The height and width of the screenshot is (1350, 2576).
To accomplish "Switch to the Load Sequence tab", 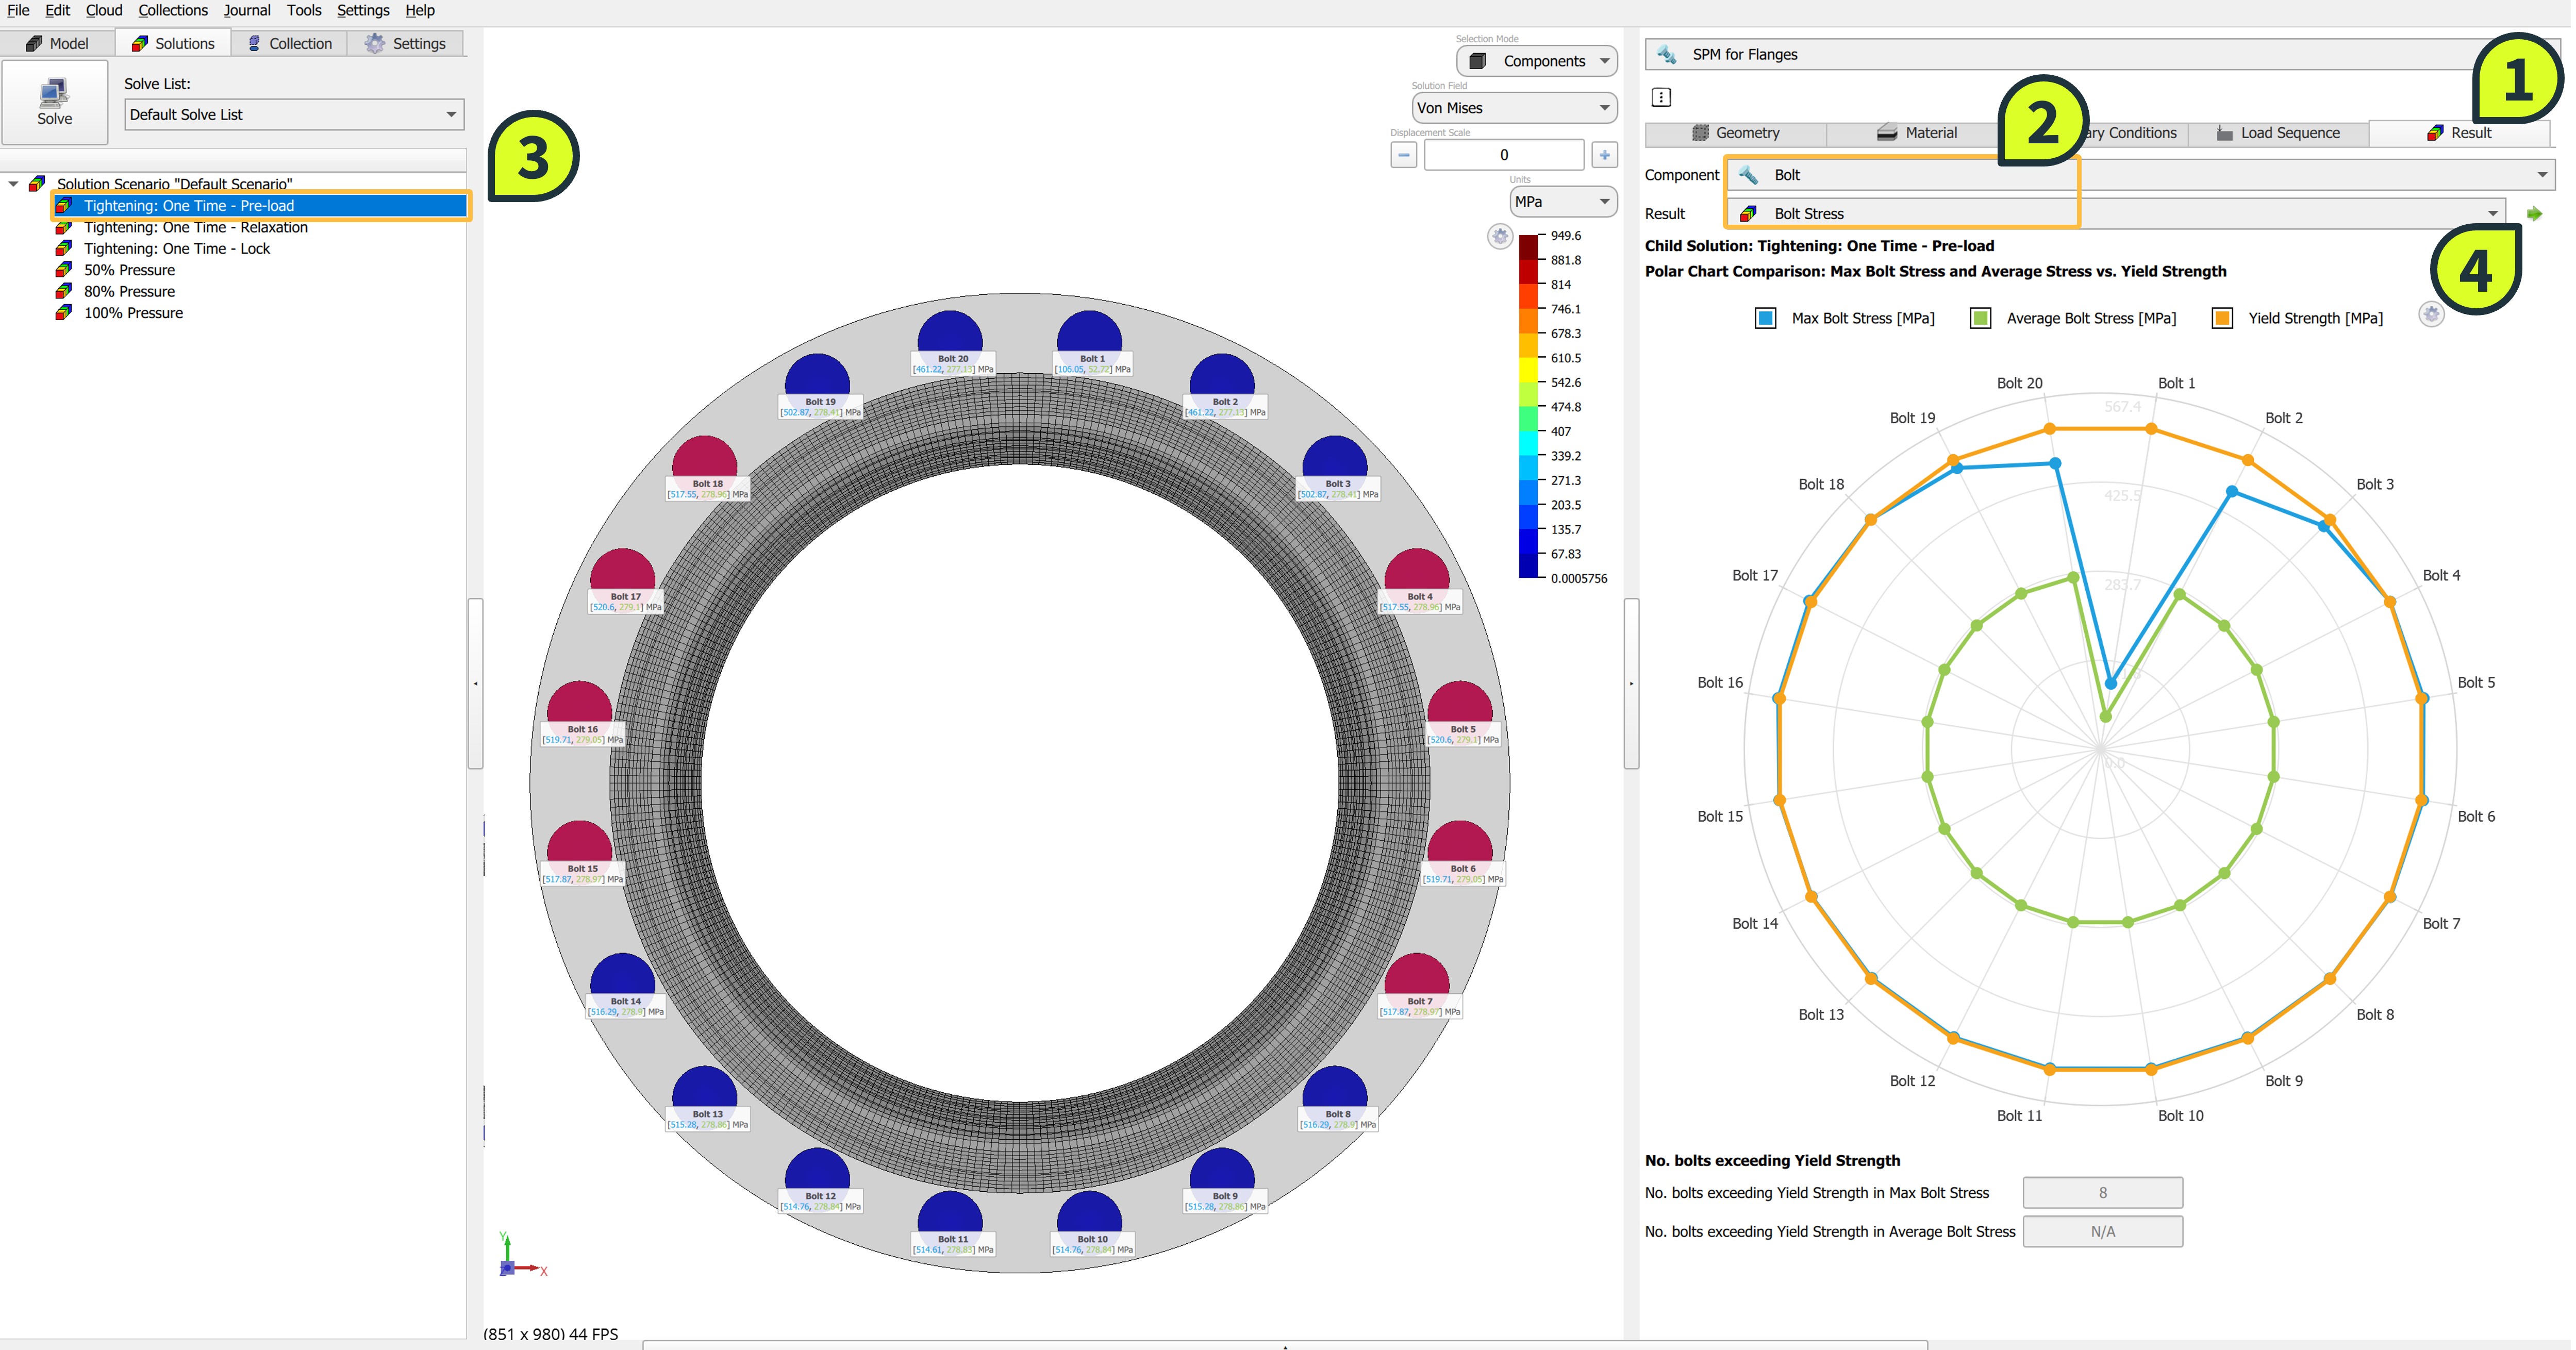I will (2277, 133).
